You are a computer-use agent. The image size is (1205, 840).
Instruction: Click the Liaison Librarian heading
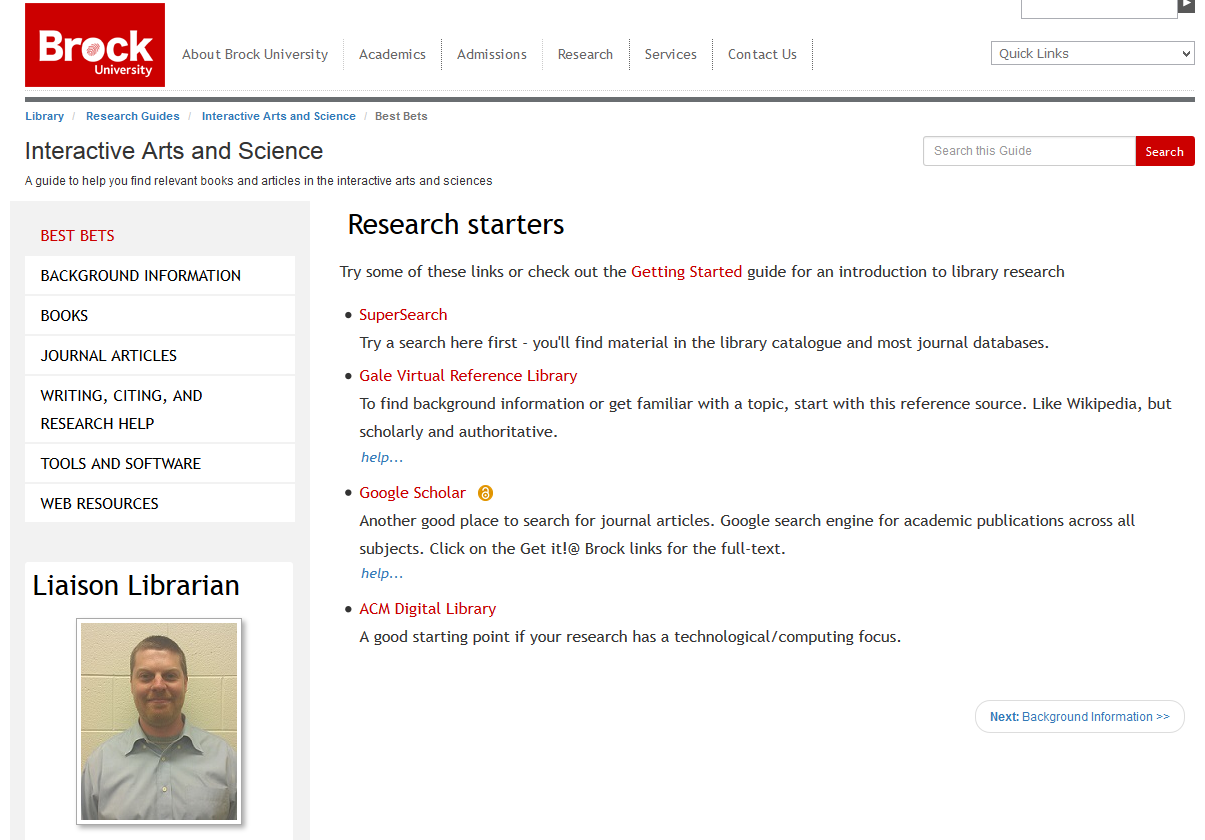coord(136,586)
